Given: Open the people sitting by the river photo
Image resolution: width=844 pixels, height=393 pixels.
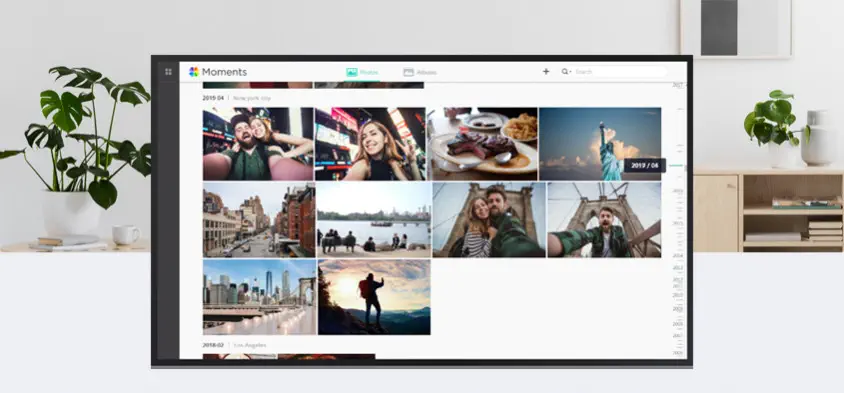Looking at the screenshot, I should pos(374,220).
